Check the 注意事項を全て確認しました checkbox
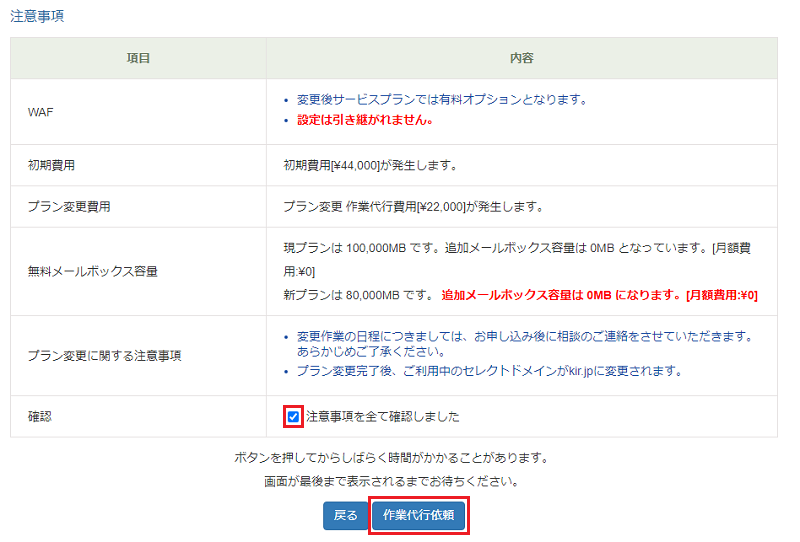This screenshot has height=542, width=800. click(x=293, y=416)
